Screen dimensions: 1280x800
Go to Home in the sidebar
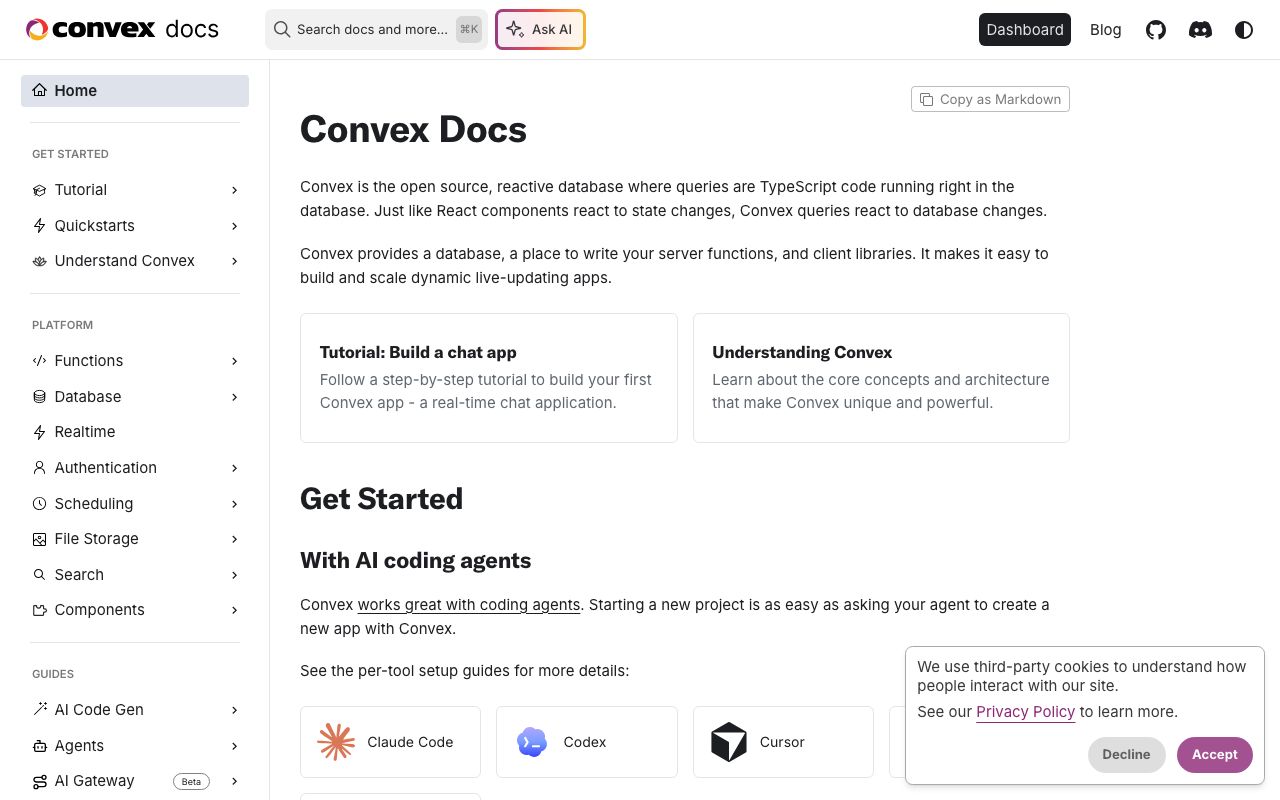tap(135, 90)
